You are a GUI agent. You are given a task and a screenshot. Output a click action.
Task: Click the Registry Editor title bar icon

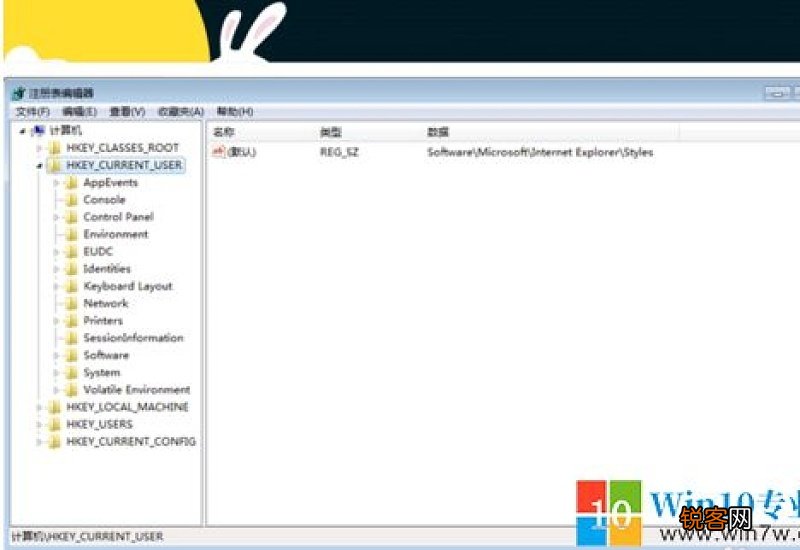pyautogui.click(x=19, y=93)
